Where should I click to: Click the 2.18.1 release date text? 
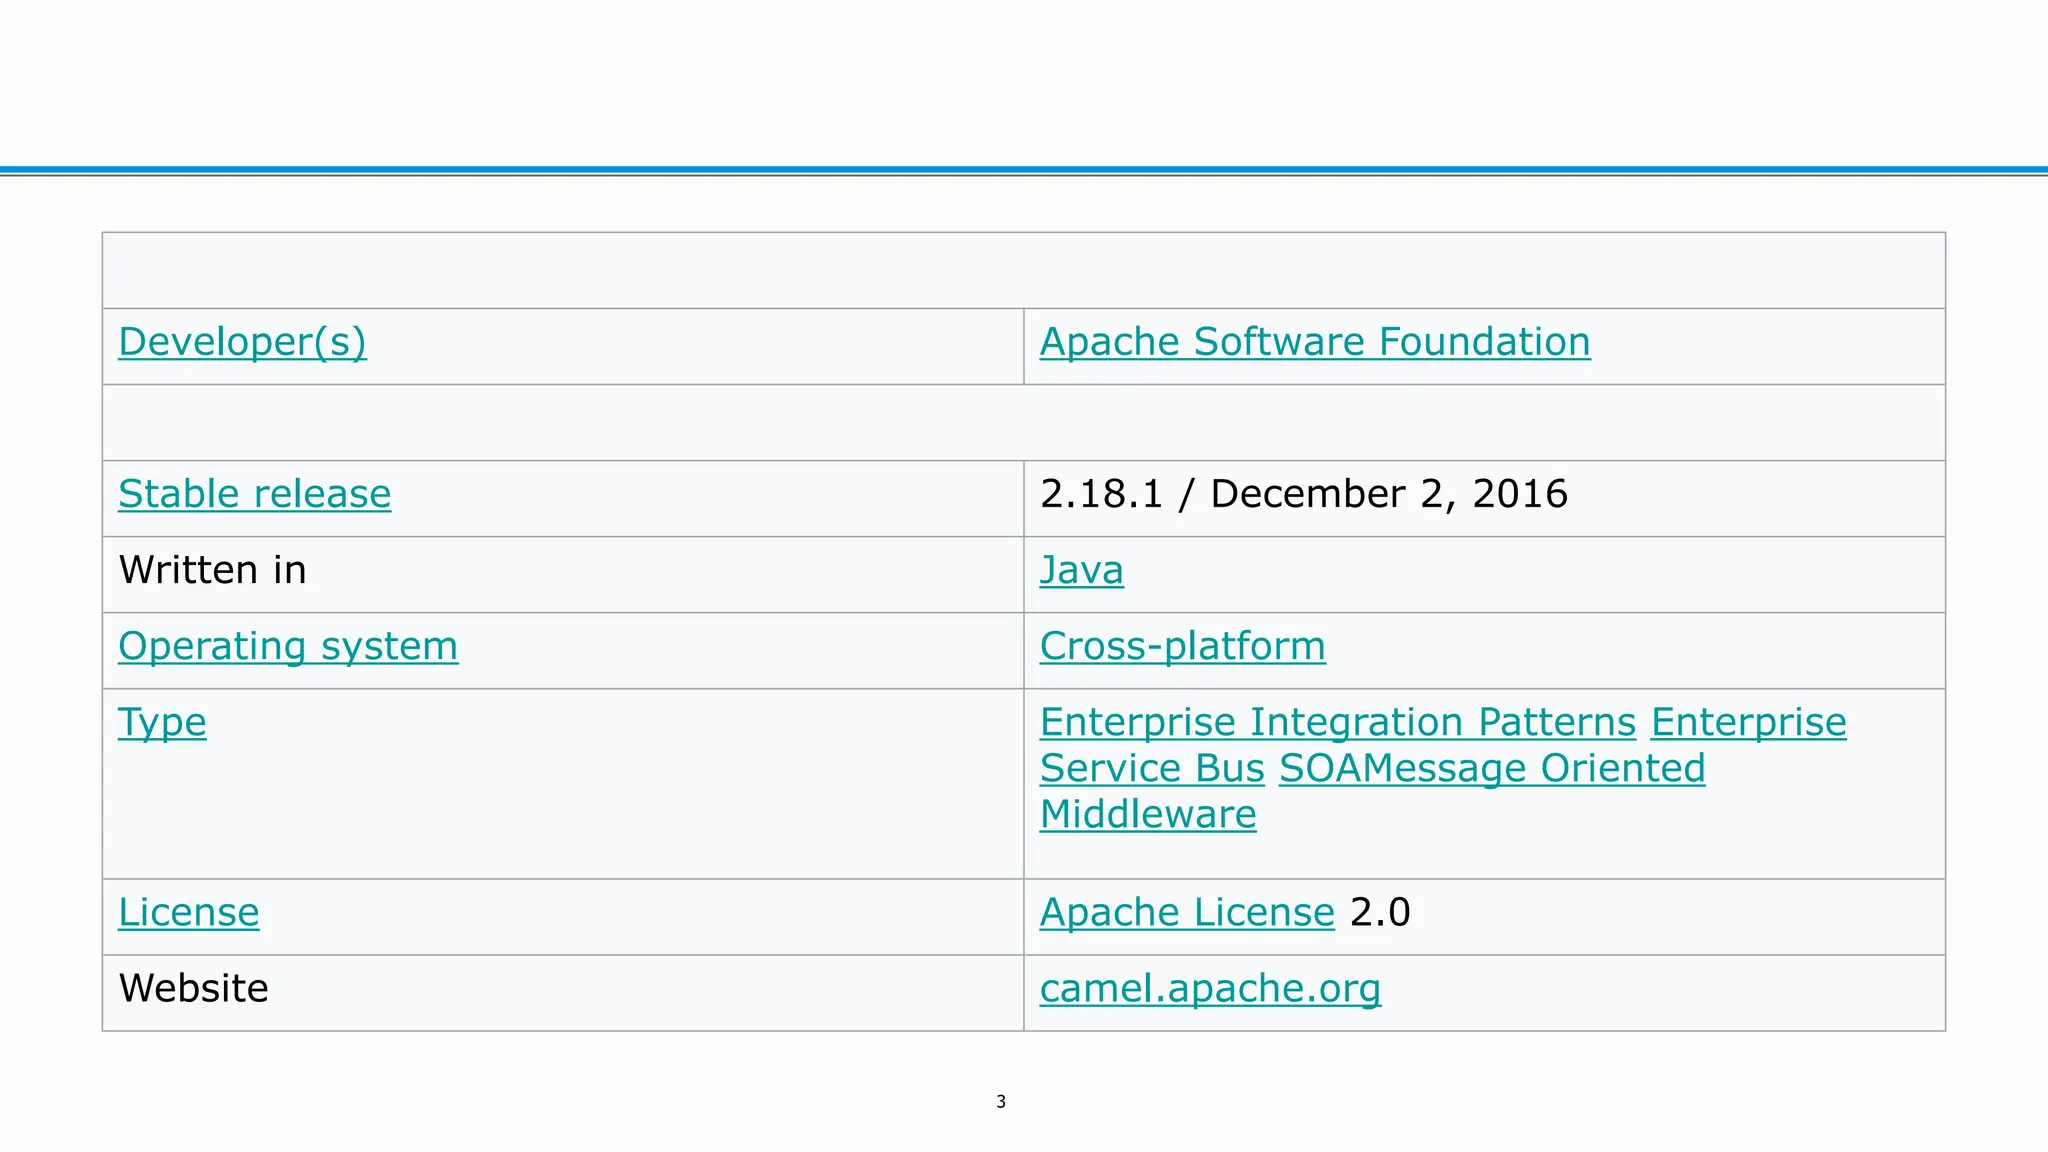click(1303, 494)
